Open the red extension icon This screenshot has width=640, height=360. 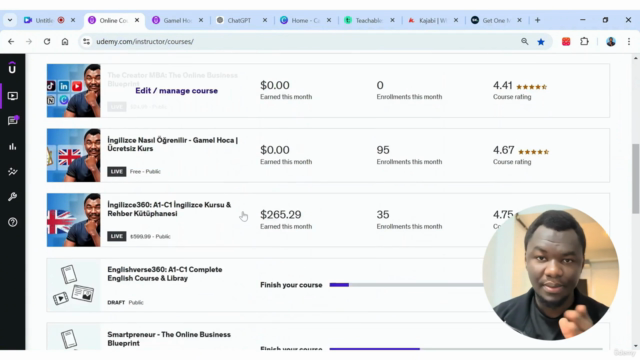[x=566, y=42]
